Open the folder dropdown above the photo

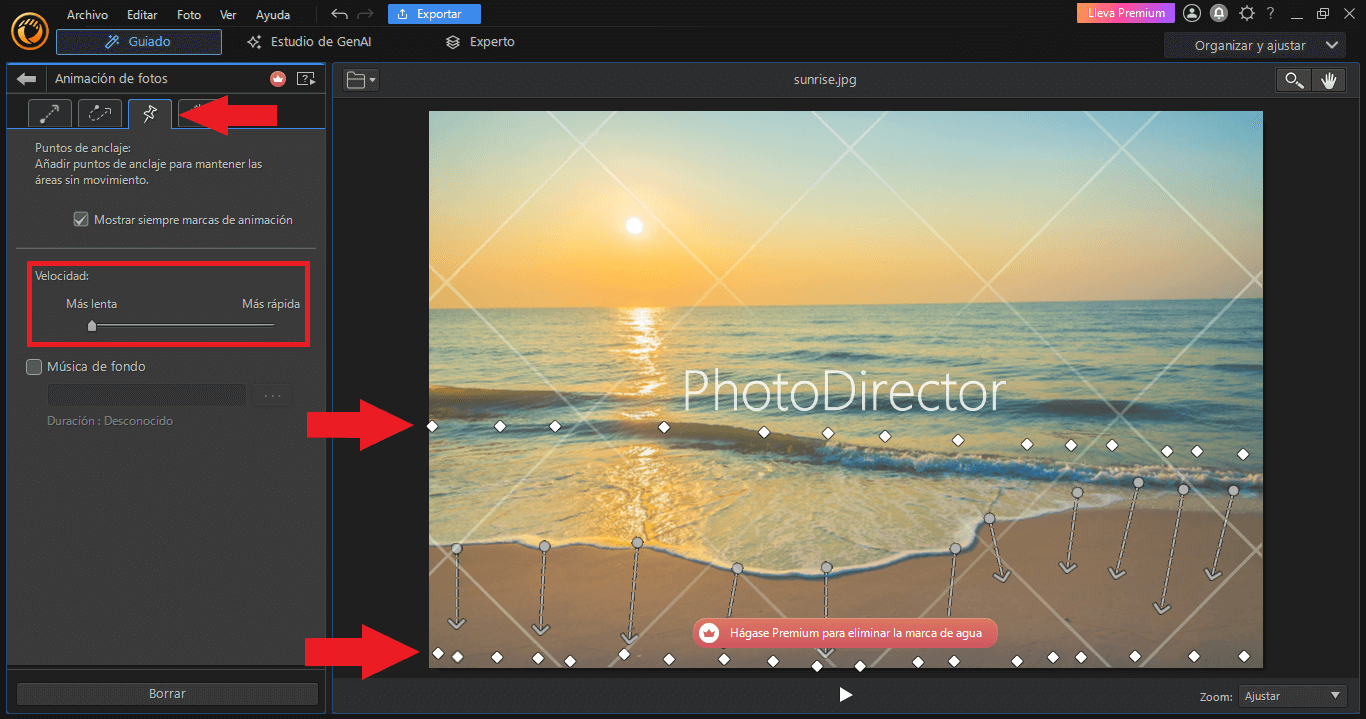[361, 81]
